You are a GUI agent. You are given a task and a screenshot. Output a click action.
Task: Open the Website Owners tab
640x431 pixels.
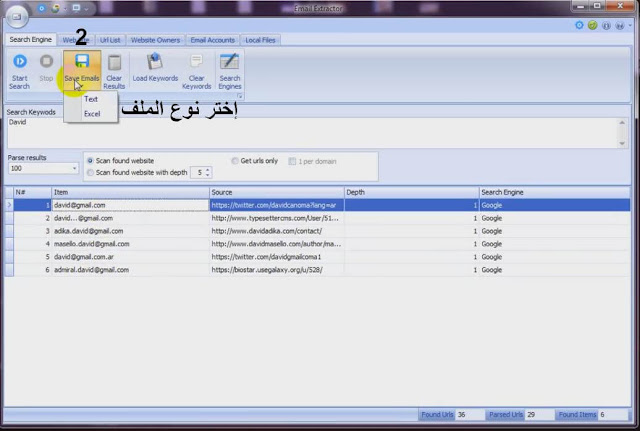(x=155, y=40)
